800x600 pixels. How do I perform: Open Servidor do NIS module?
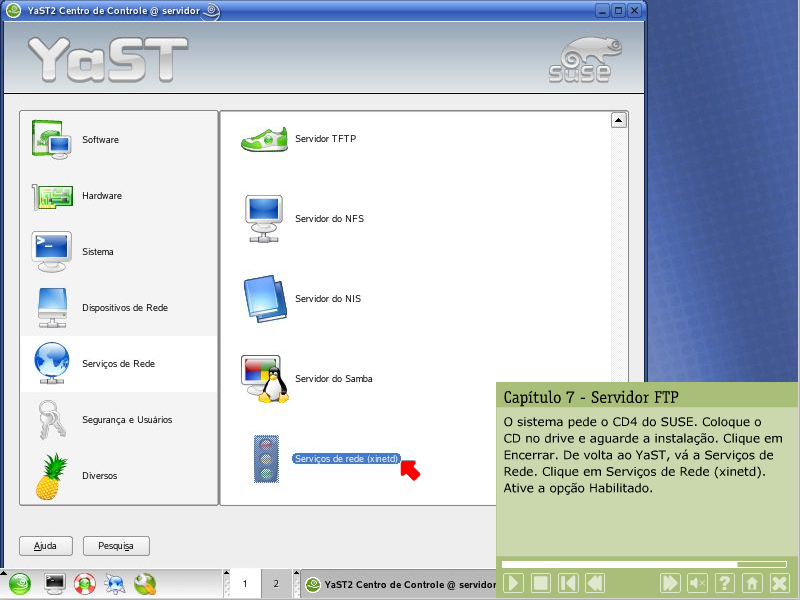point(327,299)
